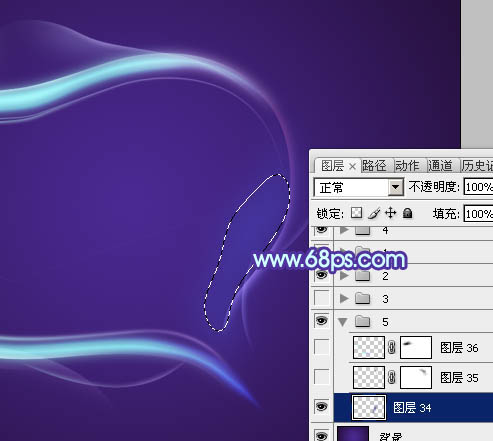The width and height of the screenshot is (493, 441).
Task: Click the mask link icon on 图层 36
Action: [x=392, y=348]
